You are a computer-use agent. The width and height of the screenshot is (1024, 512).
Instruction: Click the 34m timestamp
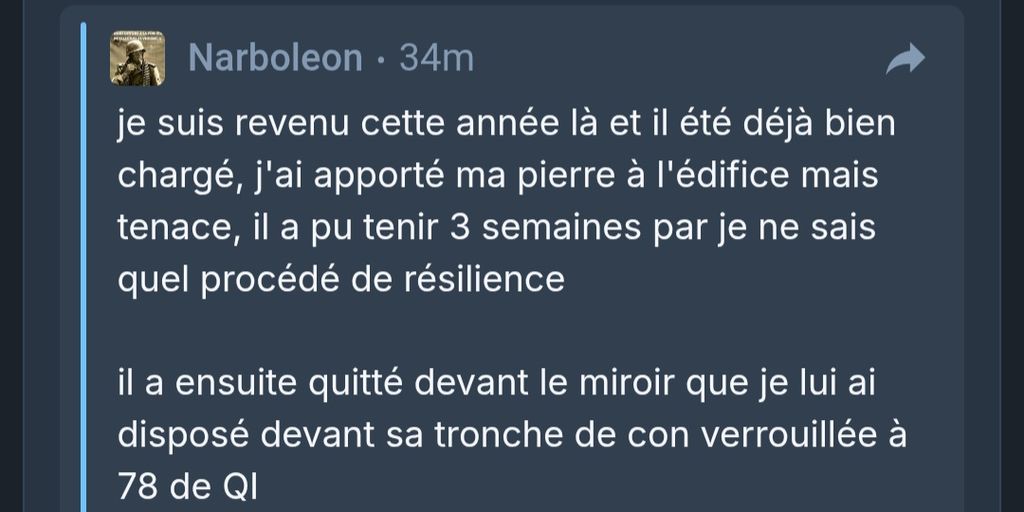point(436,58)
